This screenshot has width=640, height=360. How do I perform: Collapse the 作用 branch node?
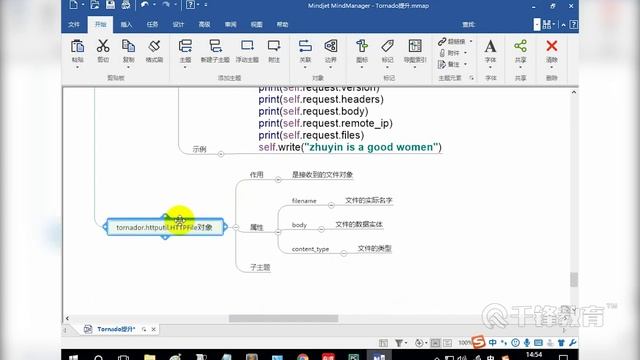point(278,180)
